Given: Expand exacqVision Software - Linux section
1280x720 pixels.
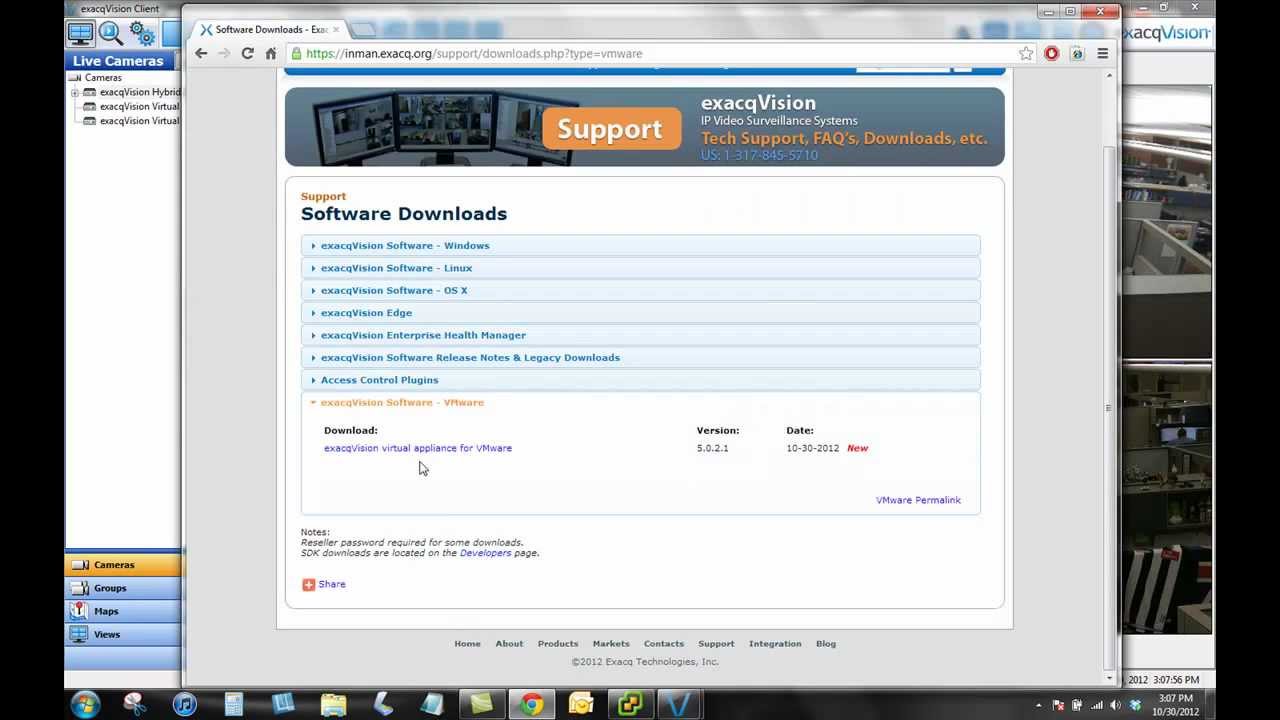Looking at the screenshot, I should 640,268.
